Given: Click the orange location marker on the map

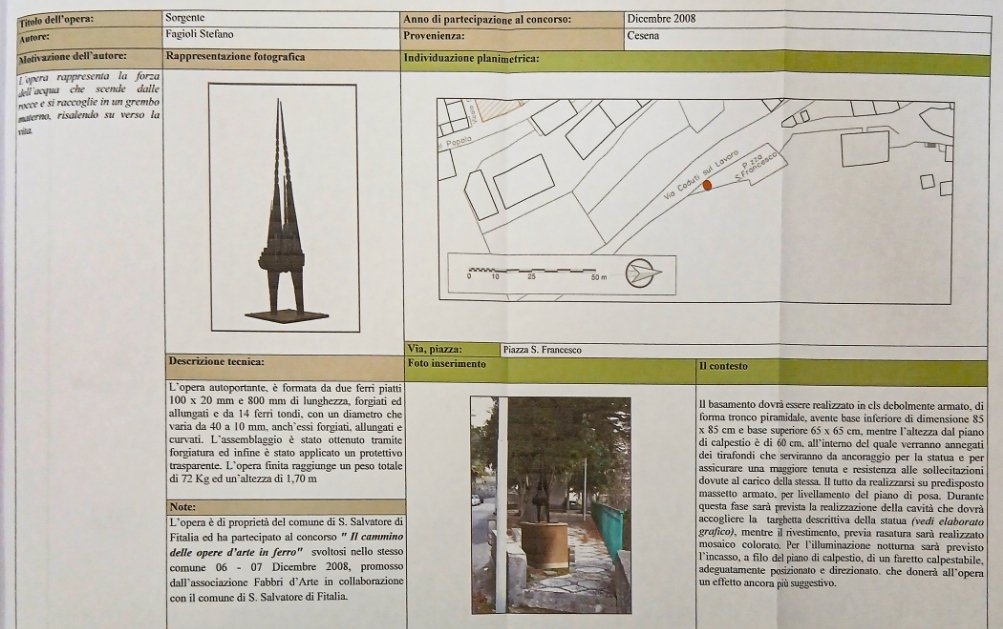Looking at the screenshot, I should pyautogui.click(x=707, y=184).
